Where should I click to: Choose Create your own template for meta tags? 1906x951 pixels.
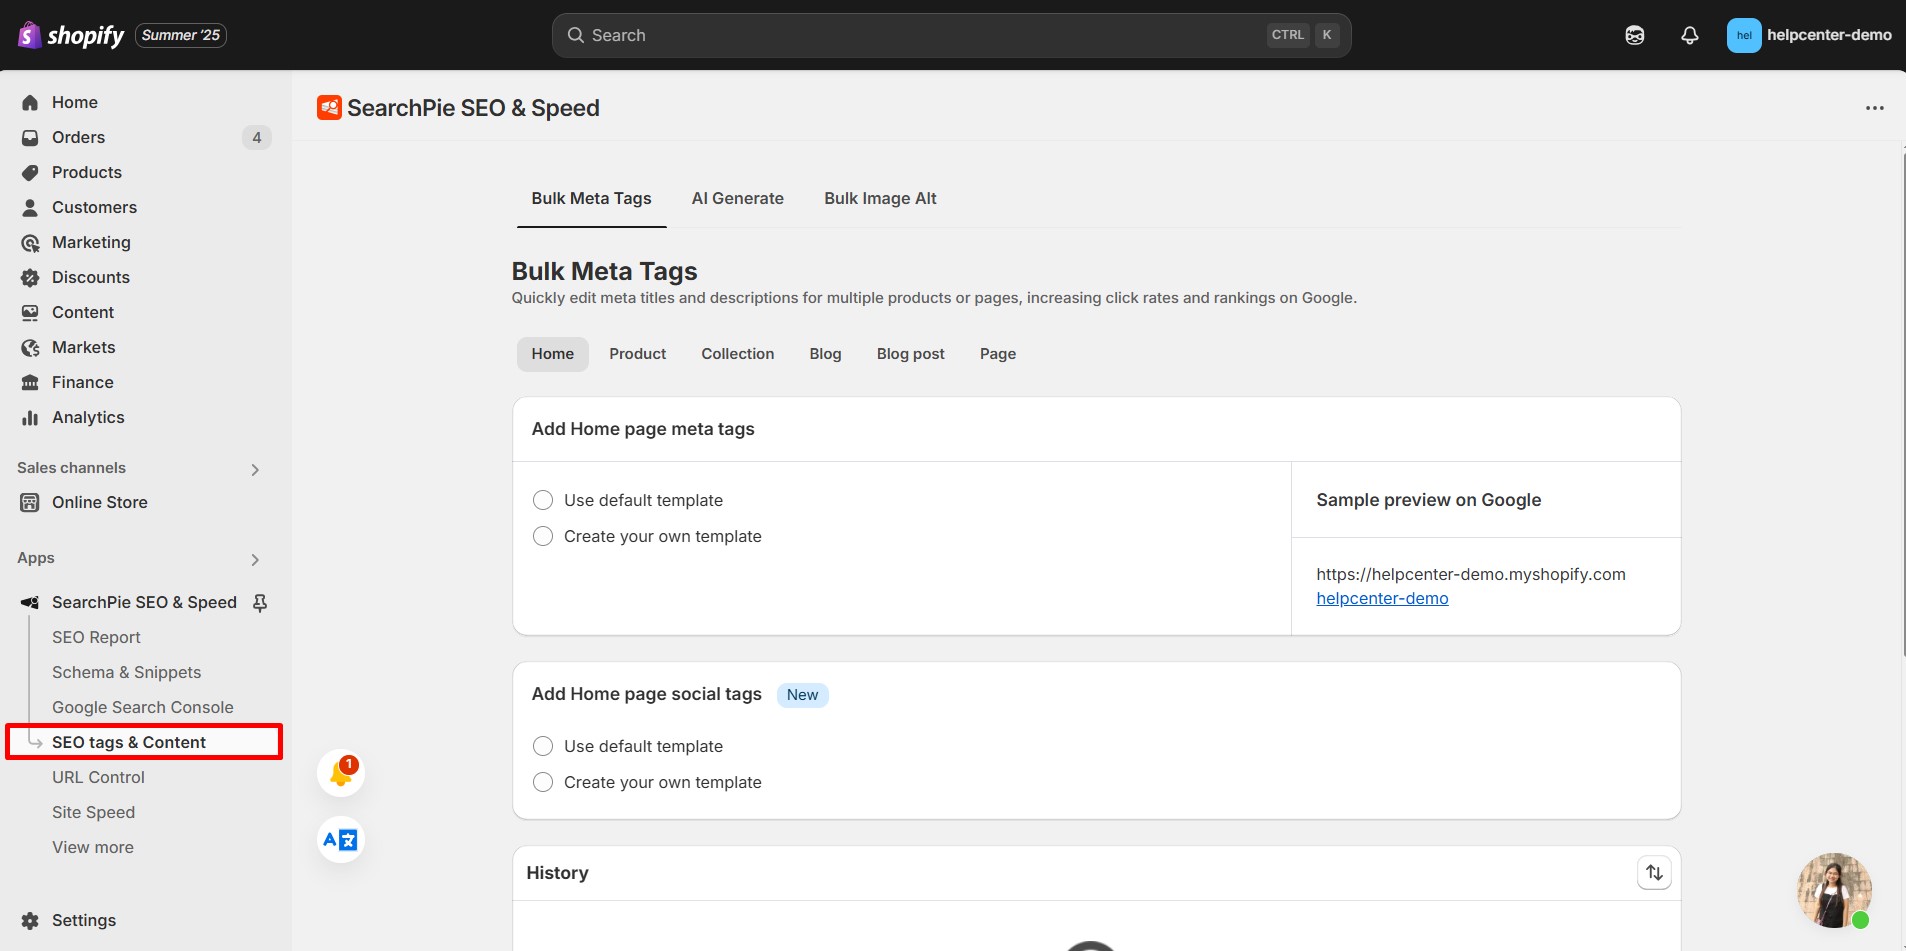(x=543, y=536)
